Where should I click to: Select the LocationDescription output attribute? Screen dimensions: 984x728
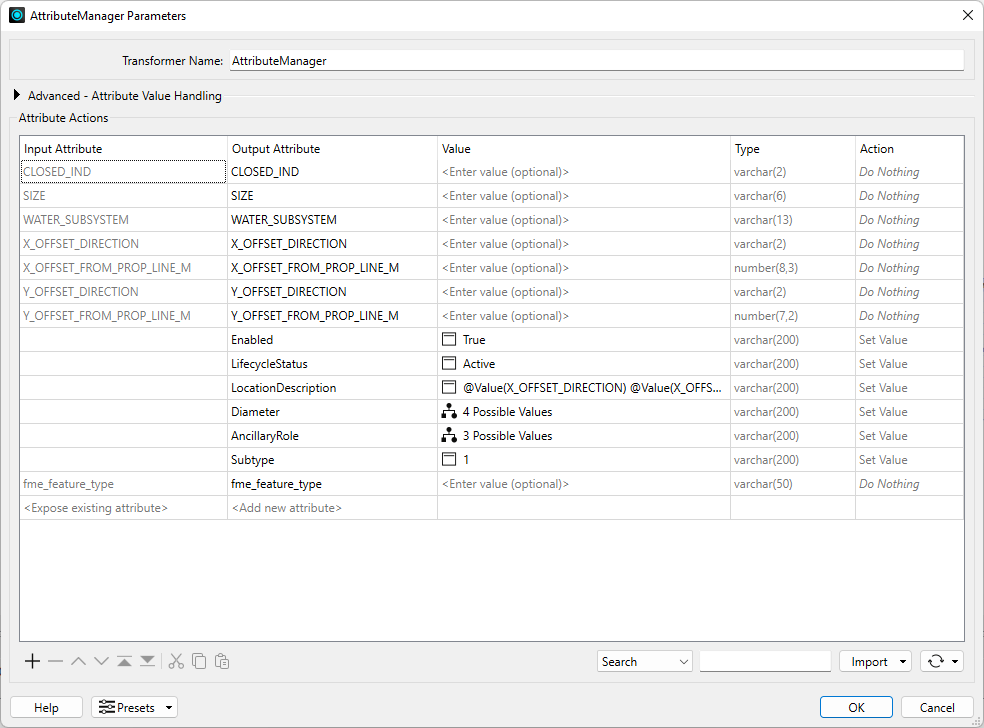pyautogui.click(x=333, y=388)
